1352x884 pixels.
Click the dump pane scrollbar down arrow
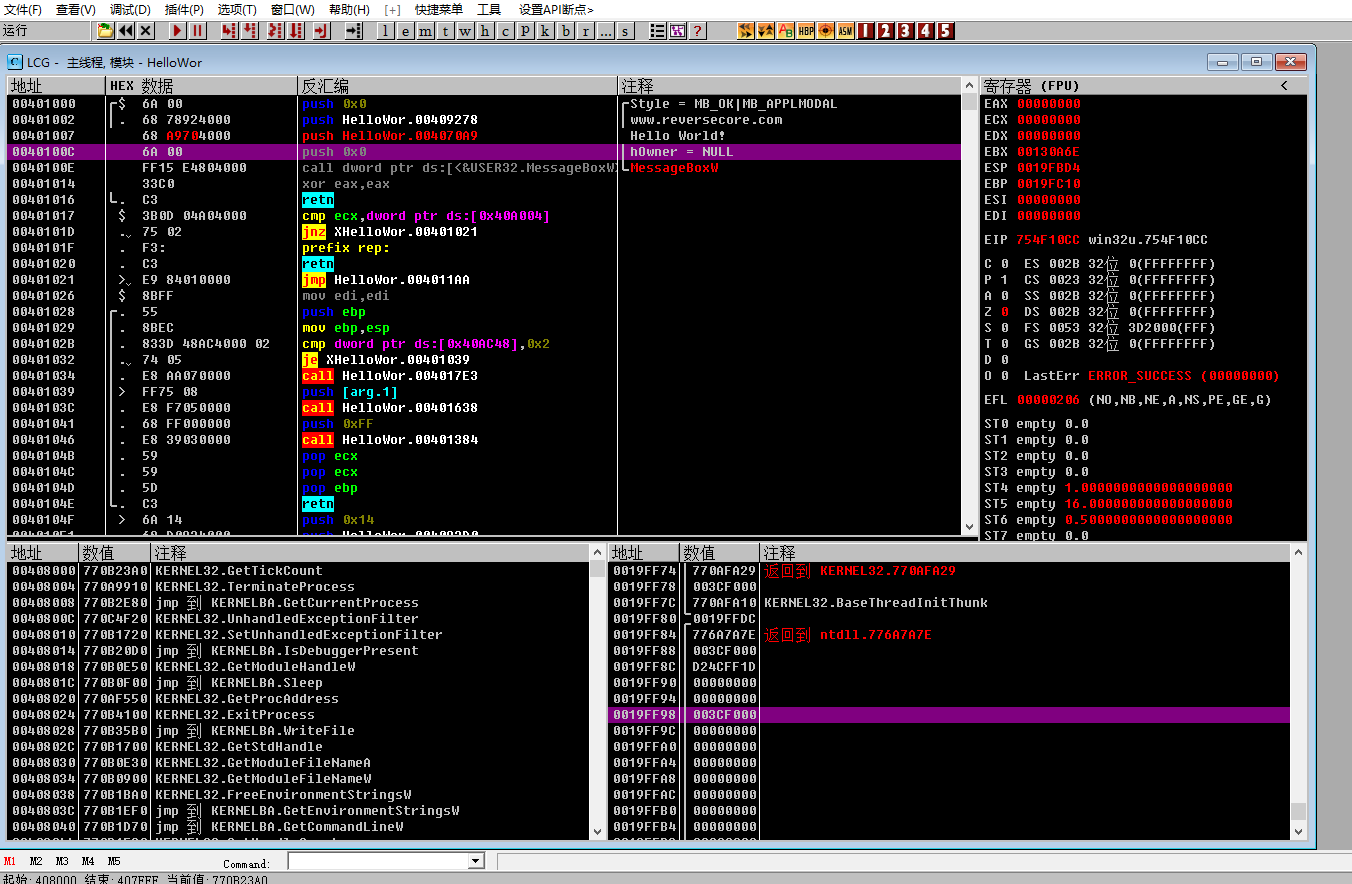598,831
